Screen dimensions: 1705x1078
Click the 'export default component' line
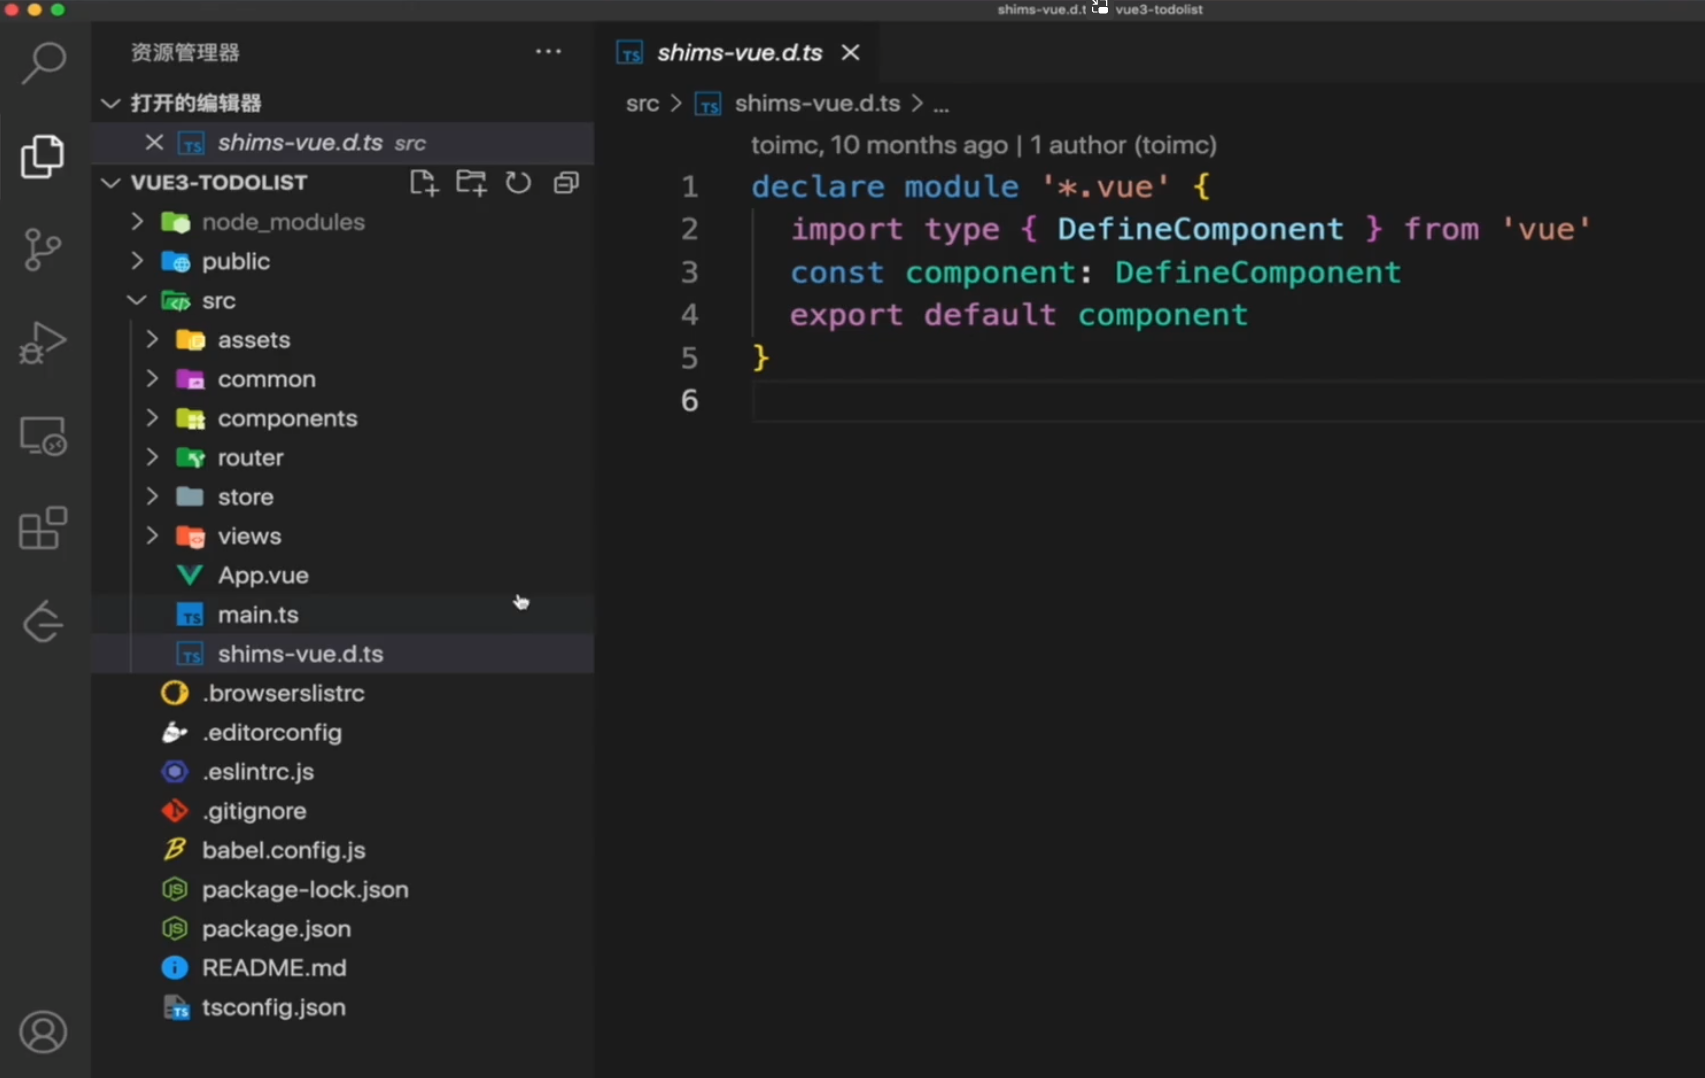[1019, 315]
